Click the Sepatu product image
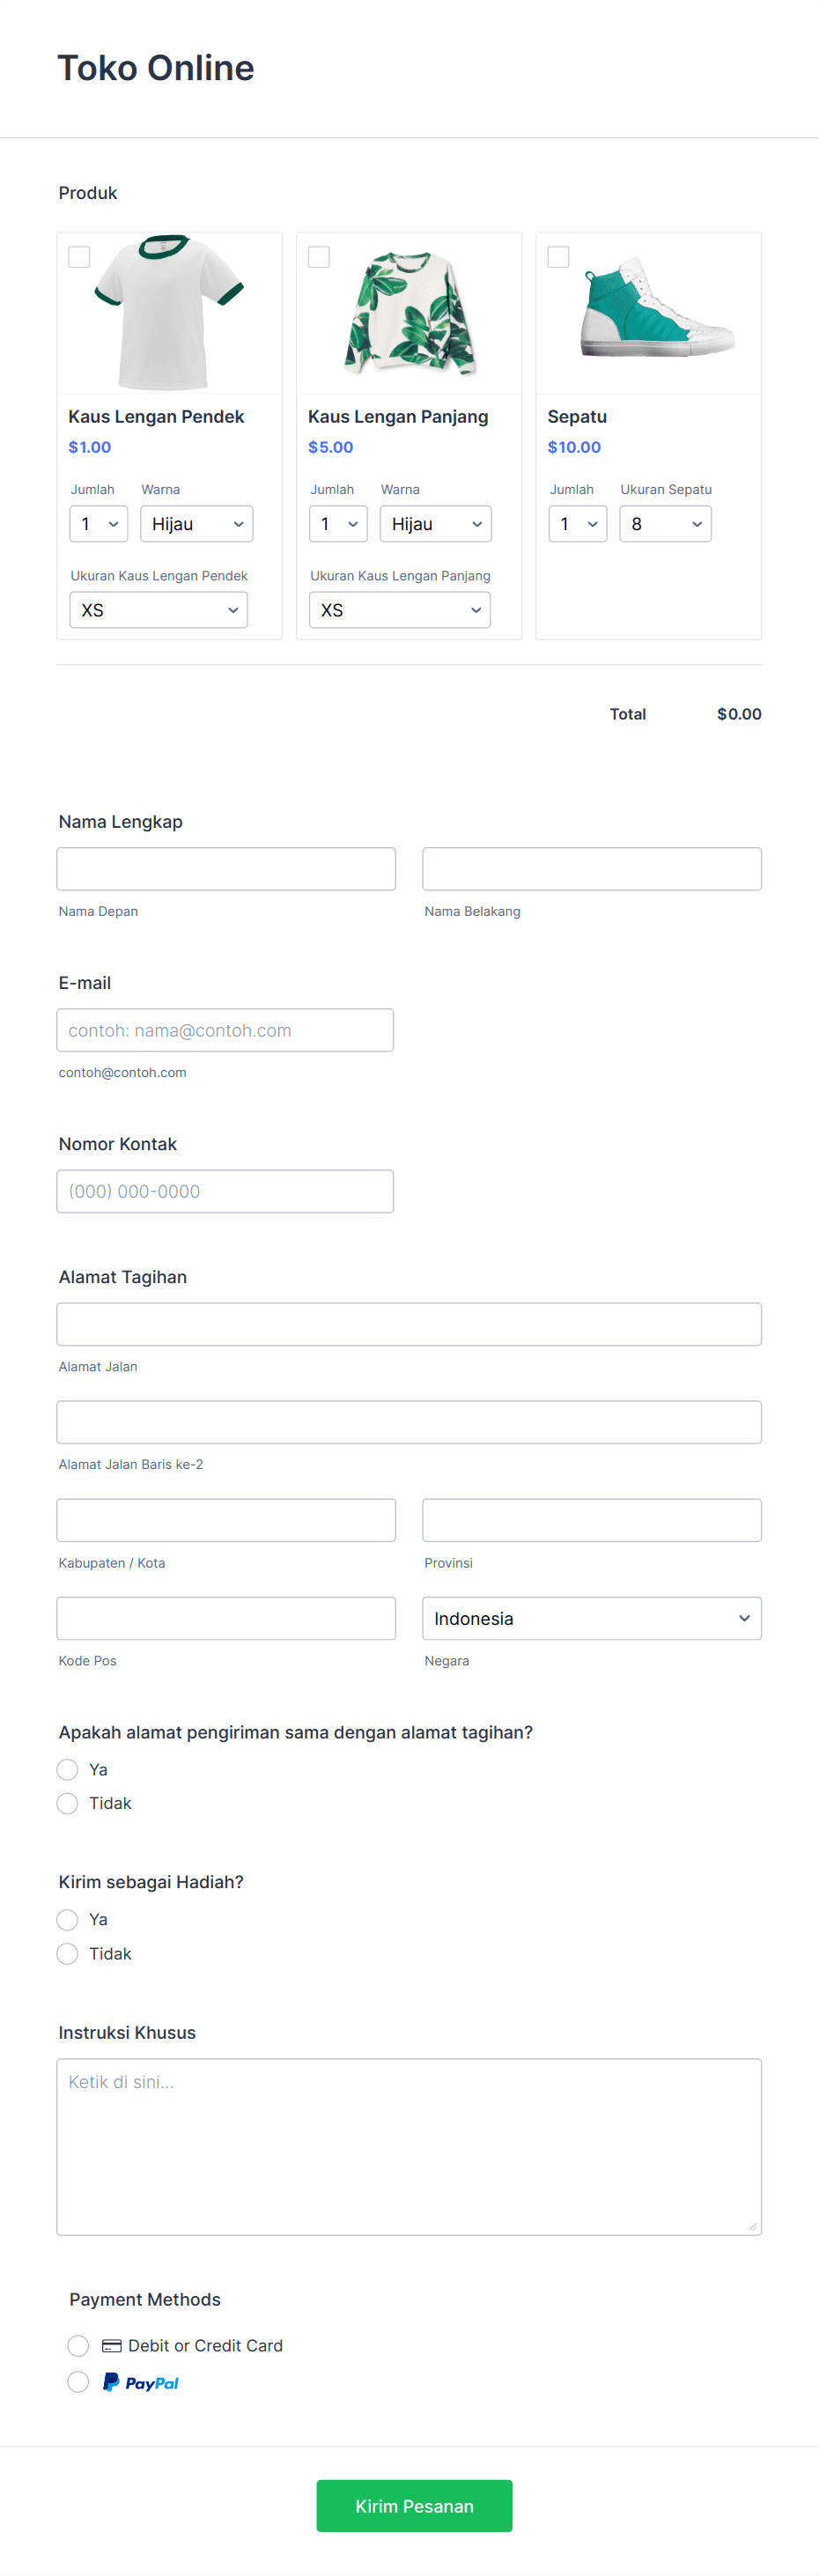 [x=648, y=311]
